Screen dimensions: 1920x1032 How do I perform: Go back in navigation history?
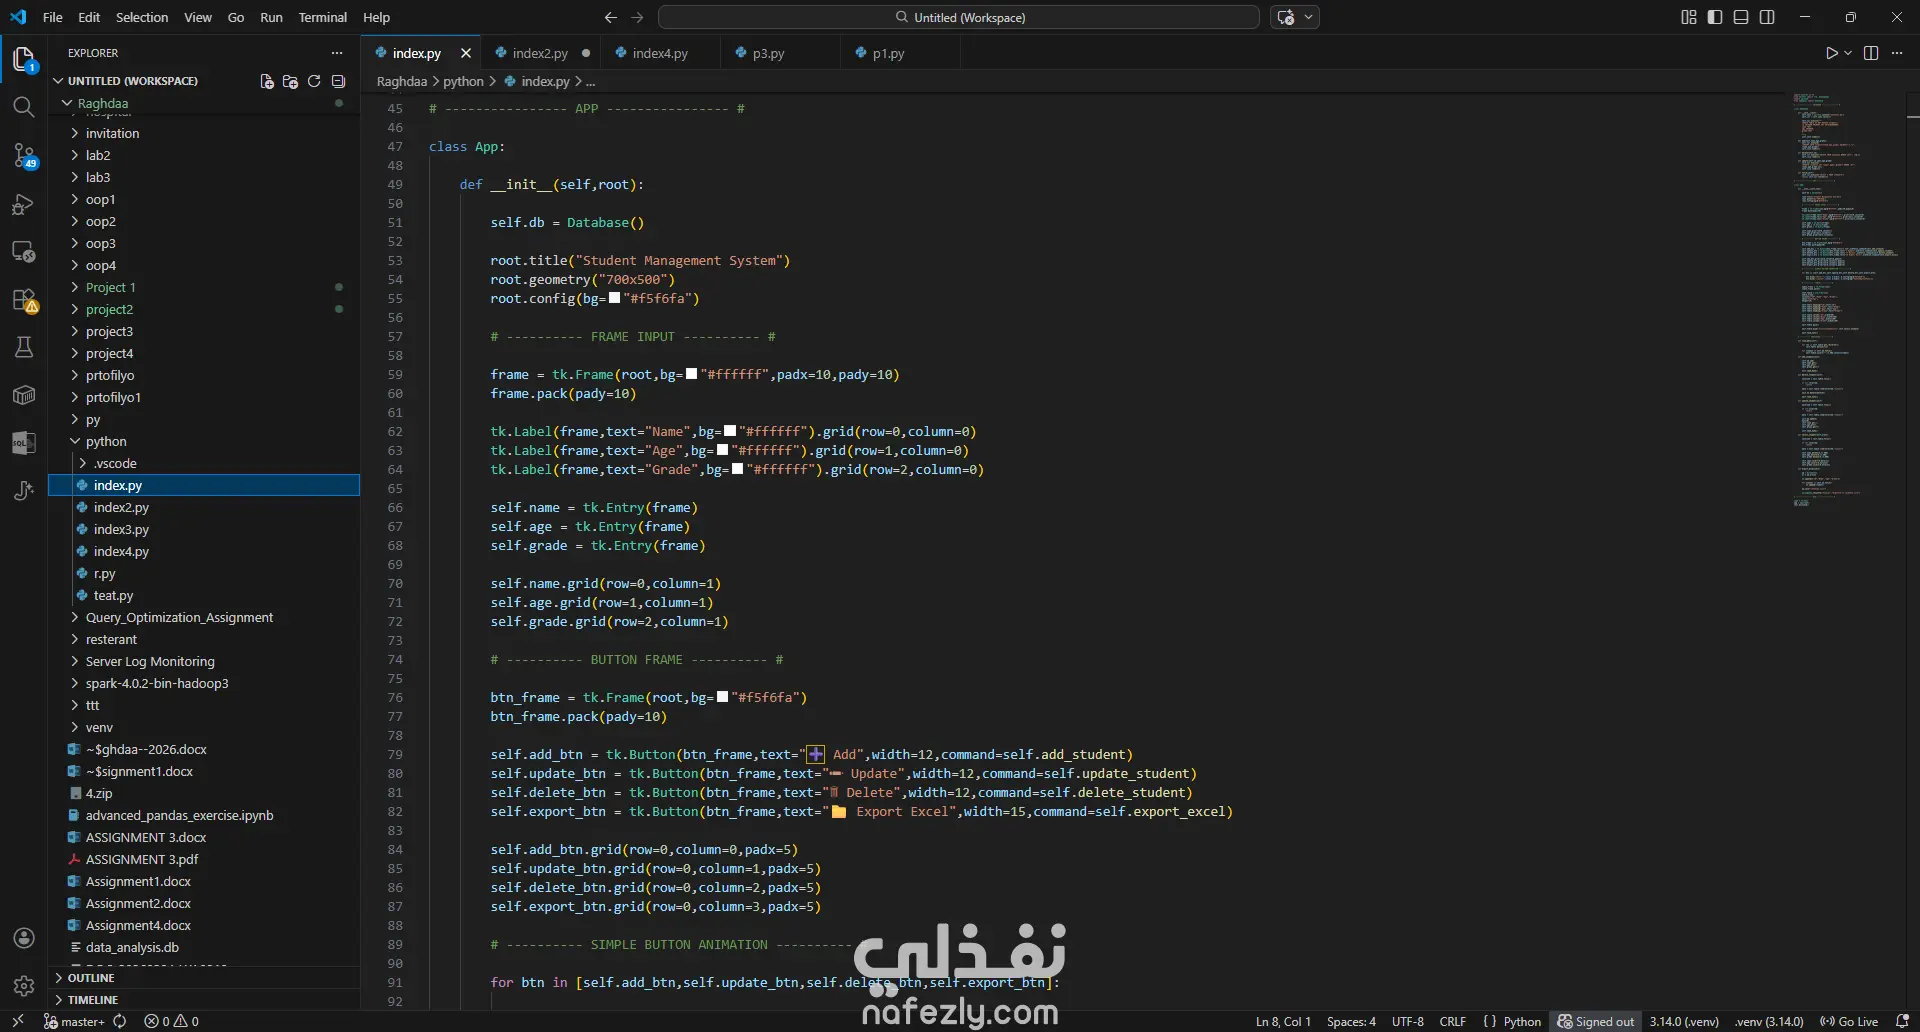[x=611, y=17]
